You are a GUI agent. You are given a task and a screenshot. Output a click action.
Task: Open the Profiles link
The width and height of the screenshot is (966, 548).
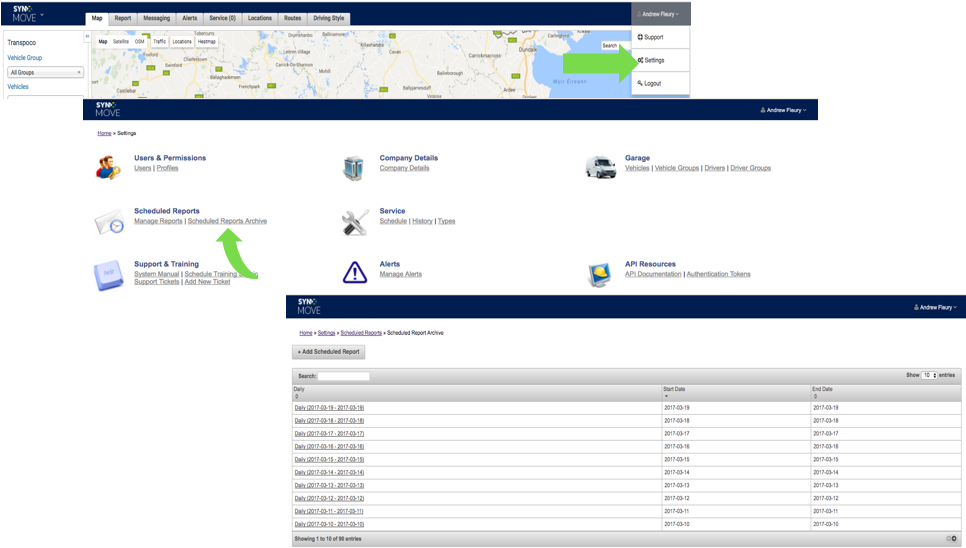[x=167, y=168]
